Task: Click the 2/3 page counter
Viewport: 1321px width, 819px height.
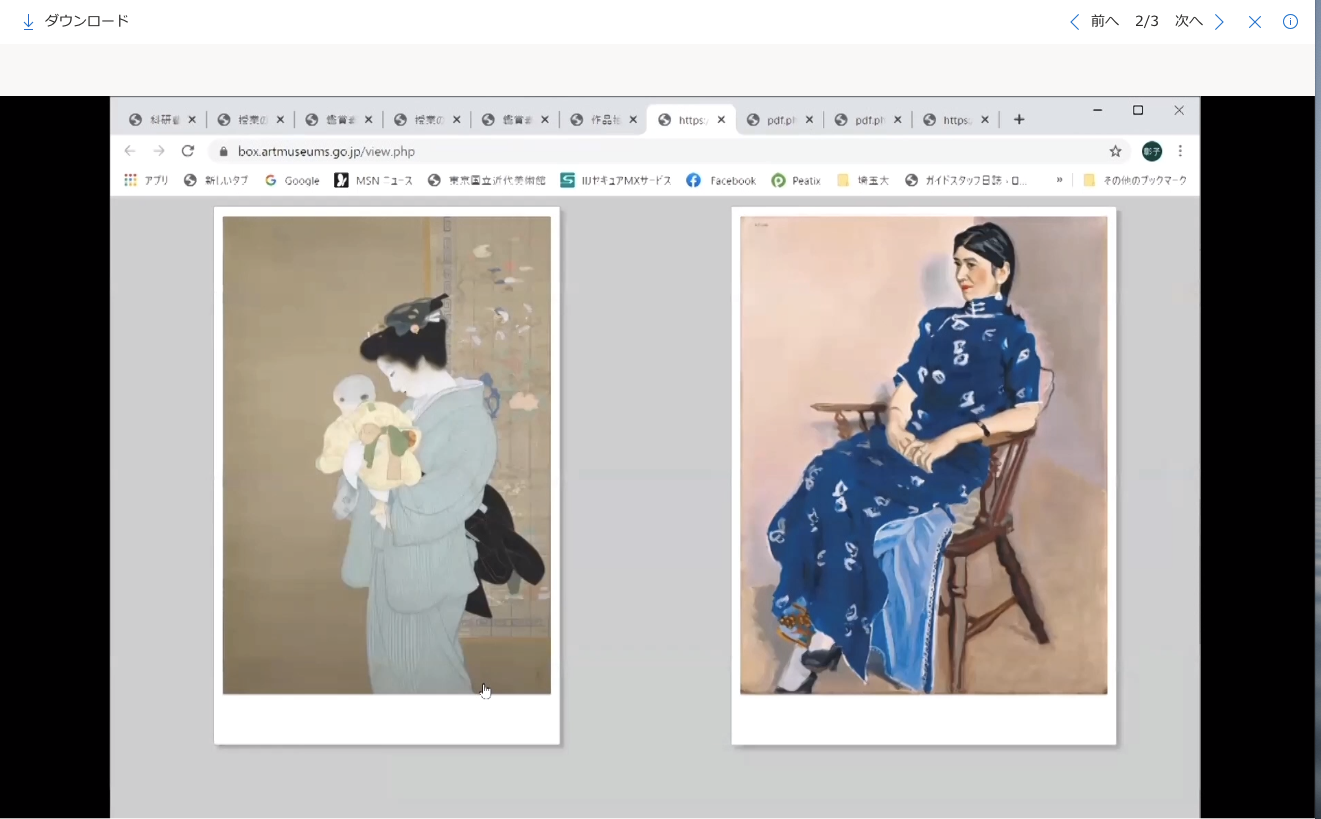Action: click(x=1147, y=21)
